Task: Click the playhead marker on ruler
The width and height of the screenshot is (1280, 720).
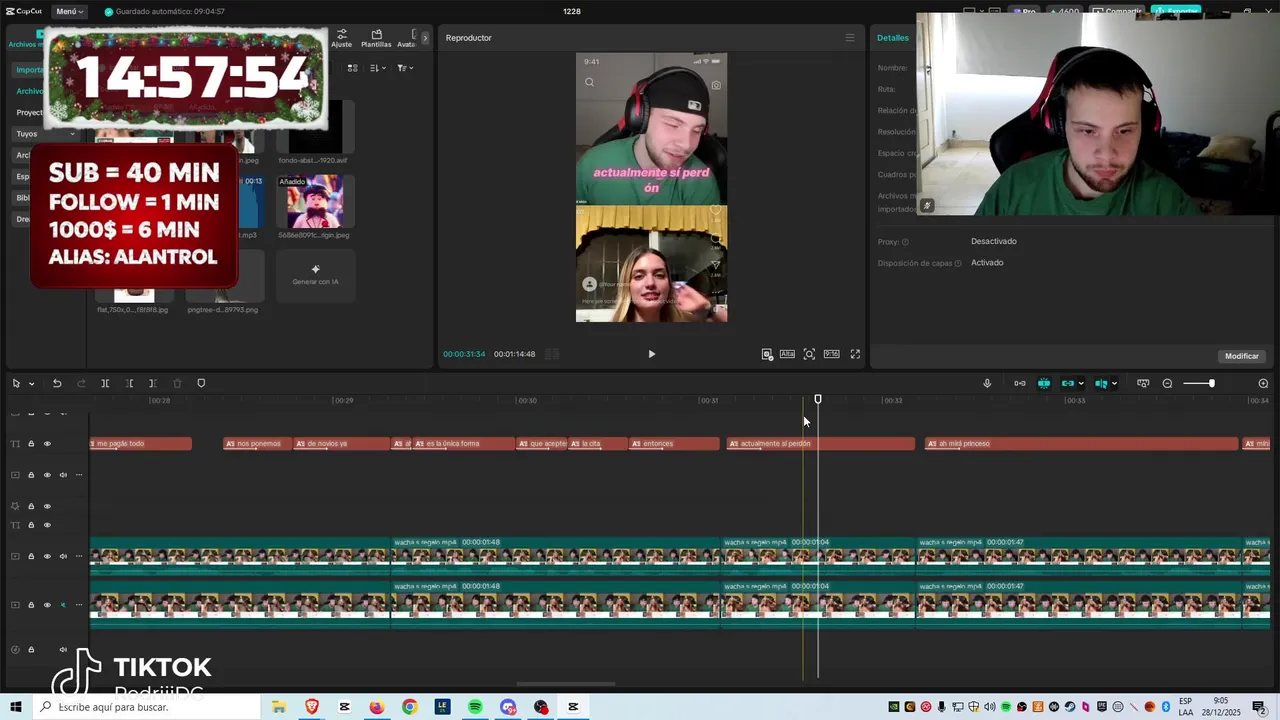Action: point(818,399)
